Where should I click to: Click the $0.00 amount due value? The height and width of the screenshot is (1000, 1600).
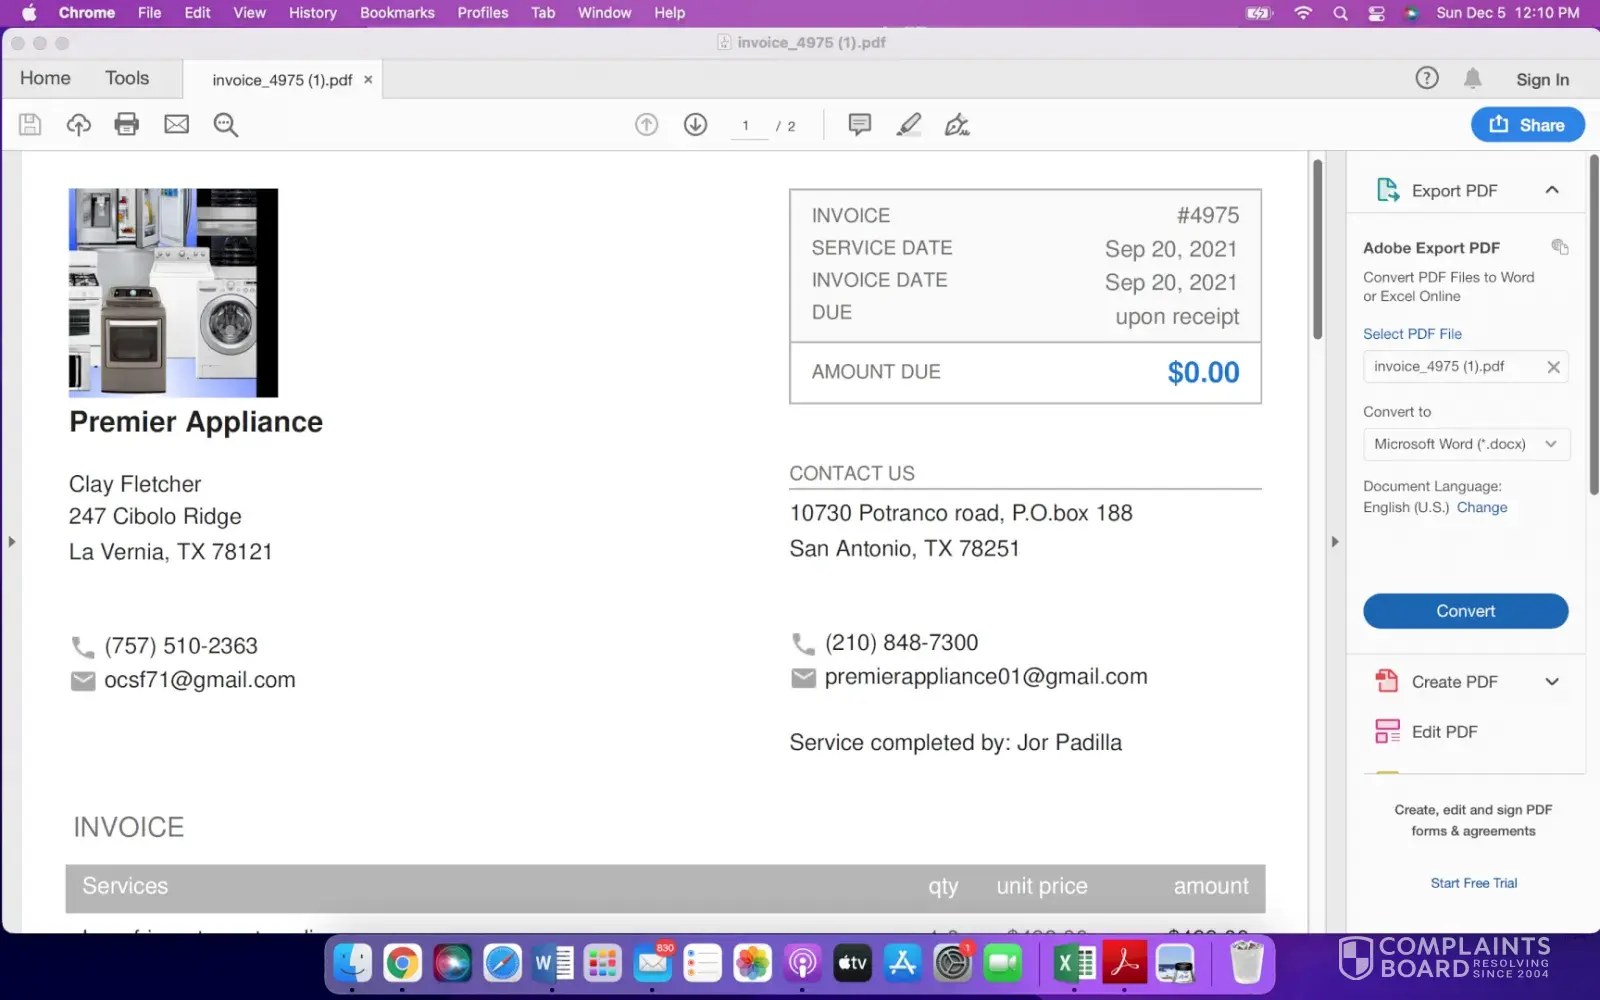click(x=1203, y=372)
